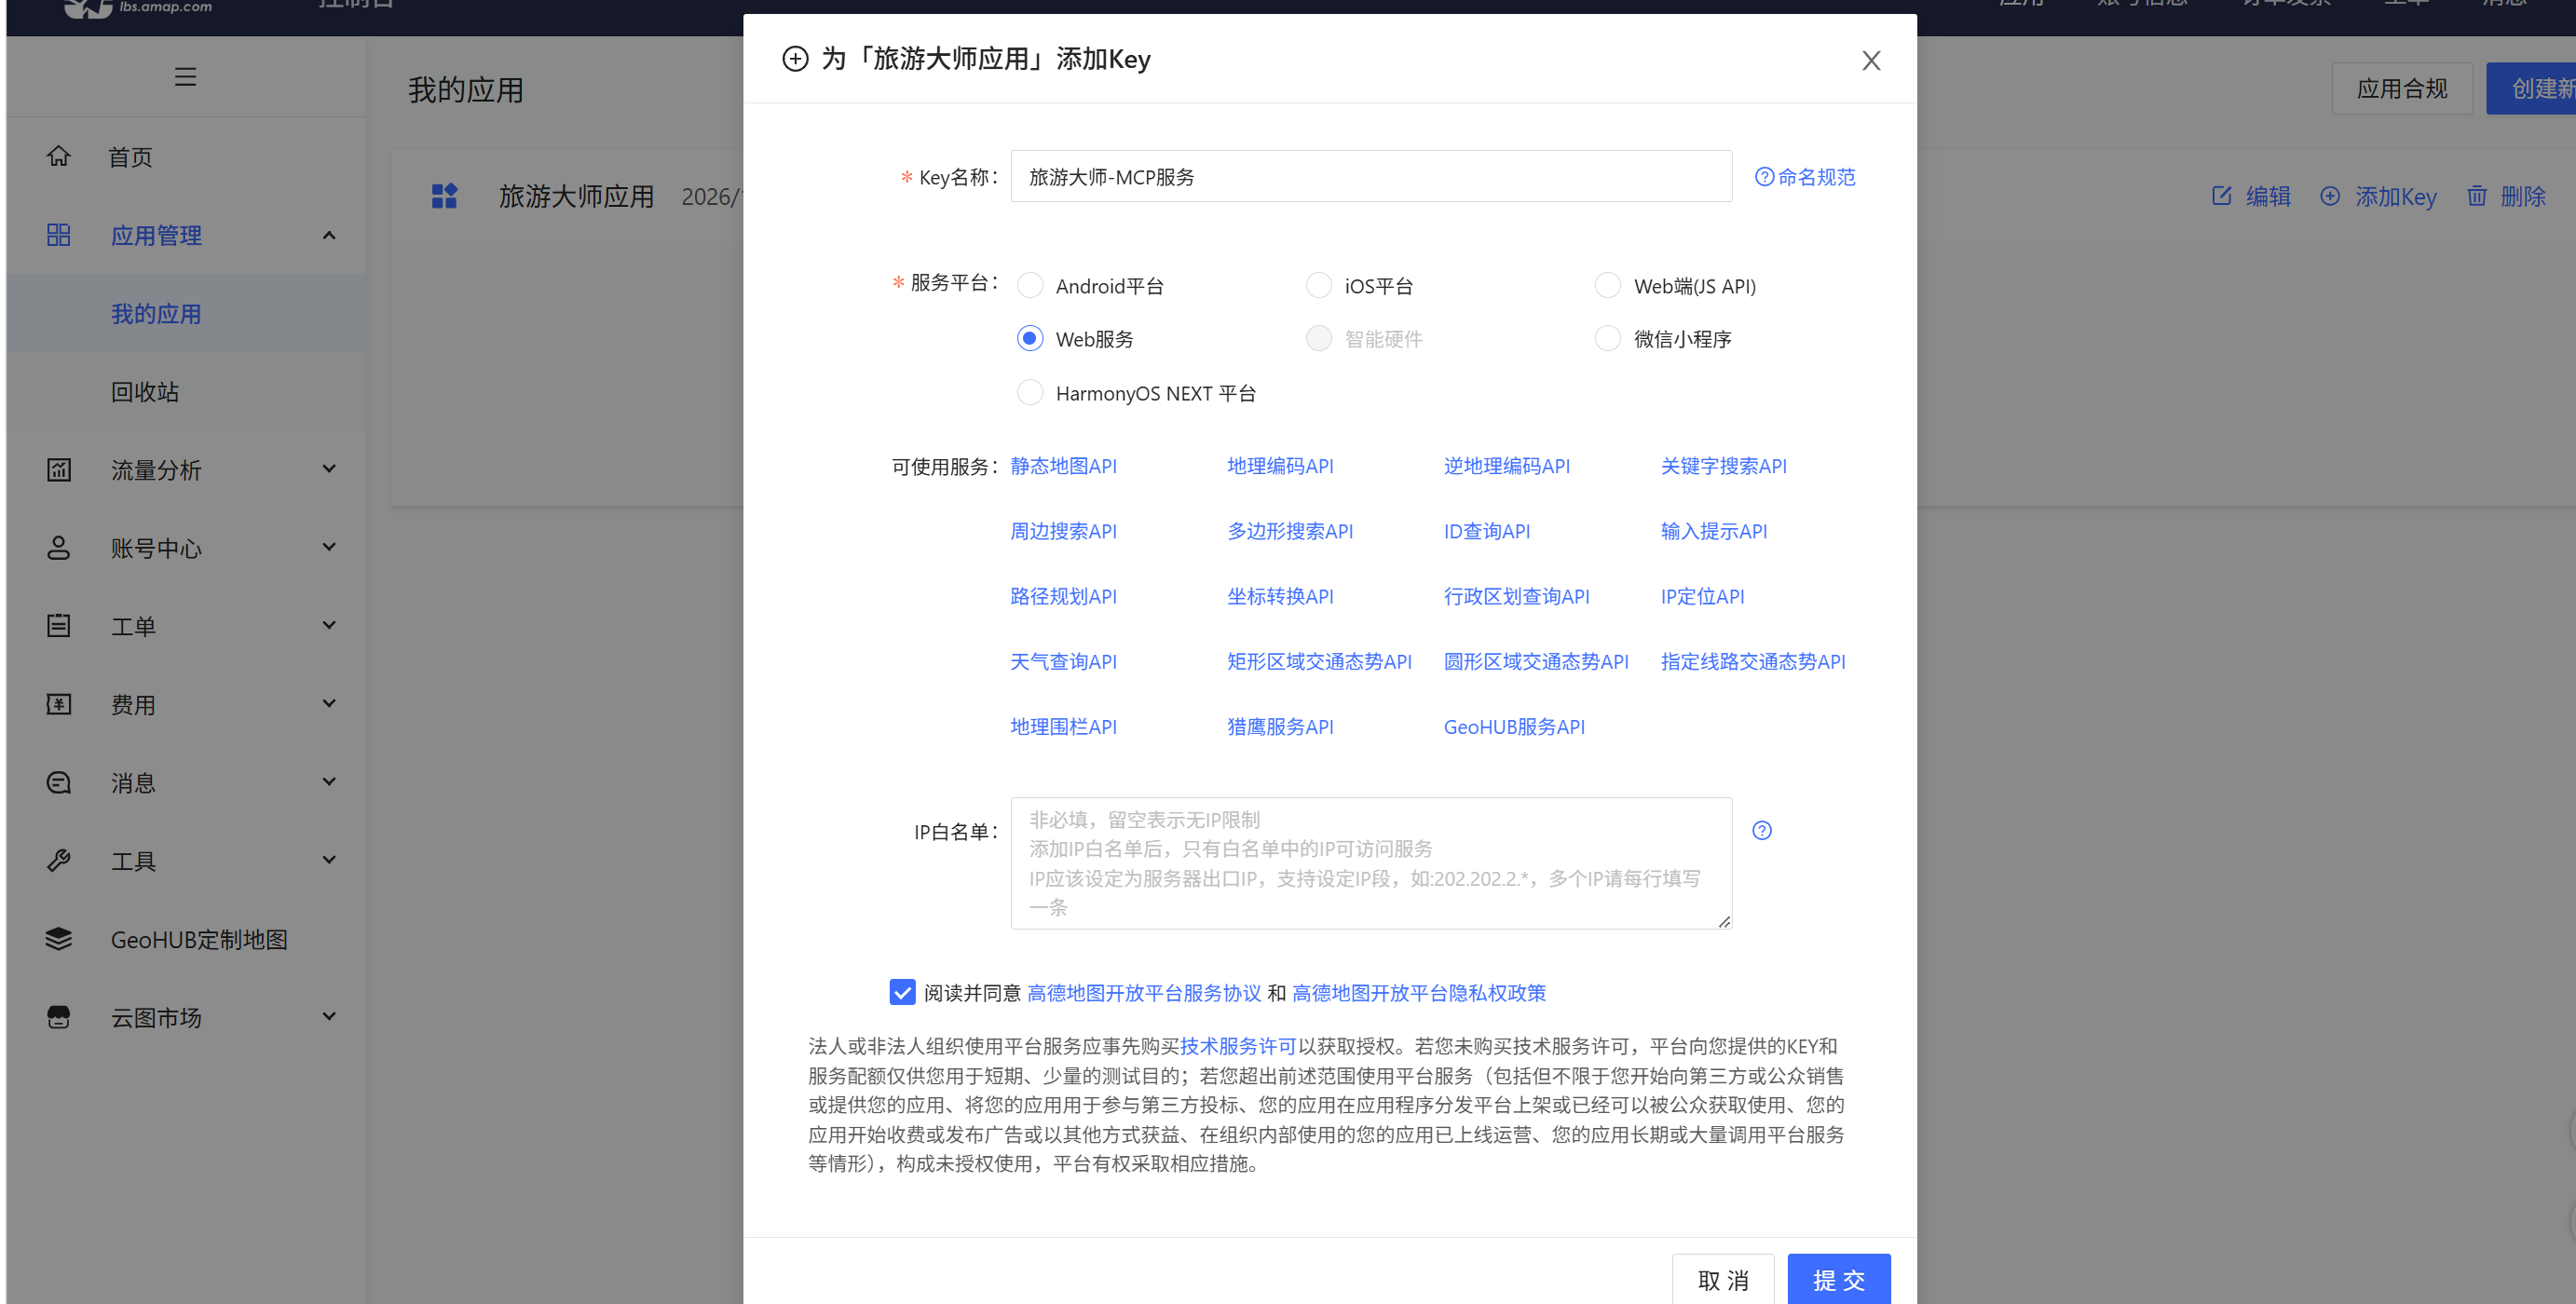Click the home icon beside 首页
The image size is (2576, 1304).
click(59, 157)
